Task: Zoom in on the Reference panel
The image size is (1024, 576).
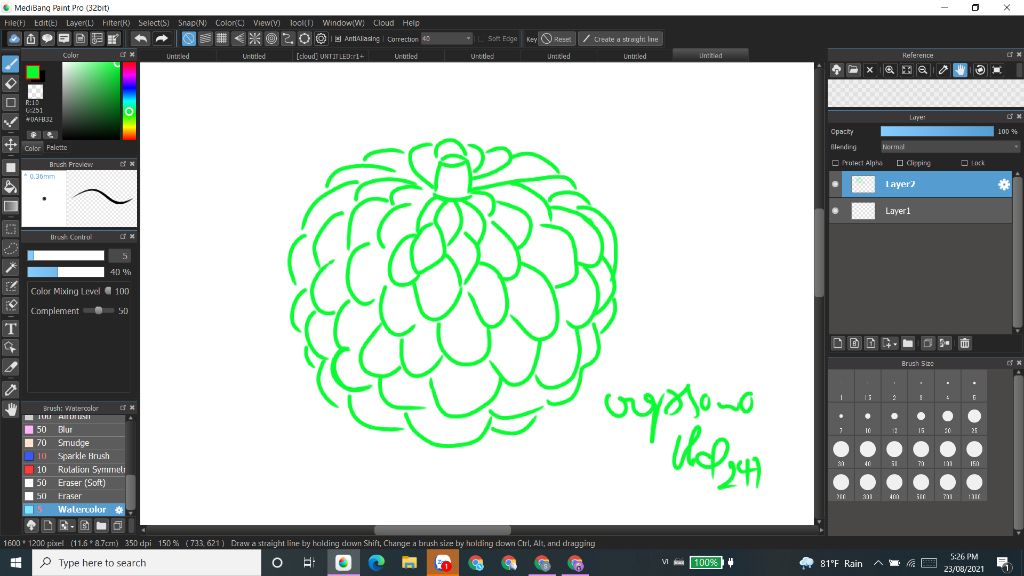Action: coord(889,70)
